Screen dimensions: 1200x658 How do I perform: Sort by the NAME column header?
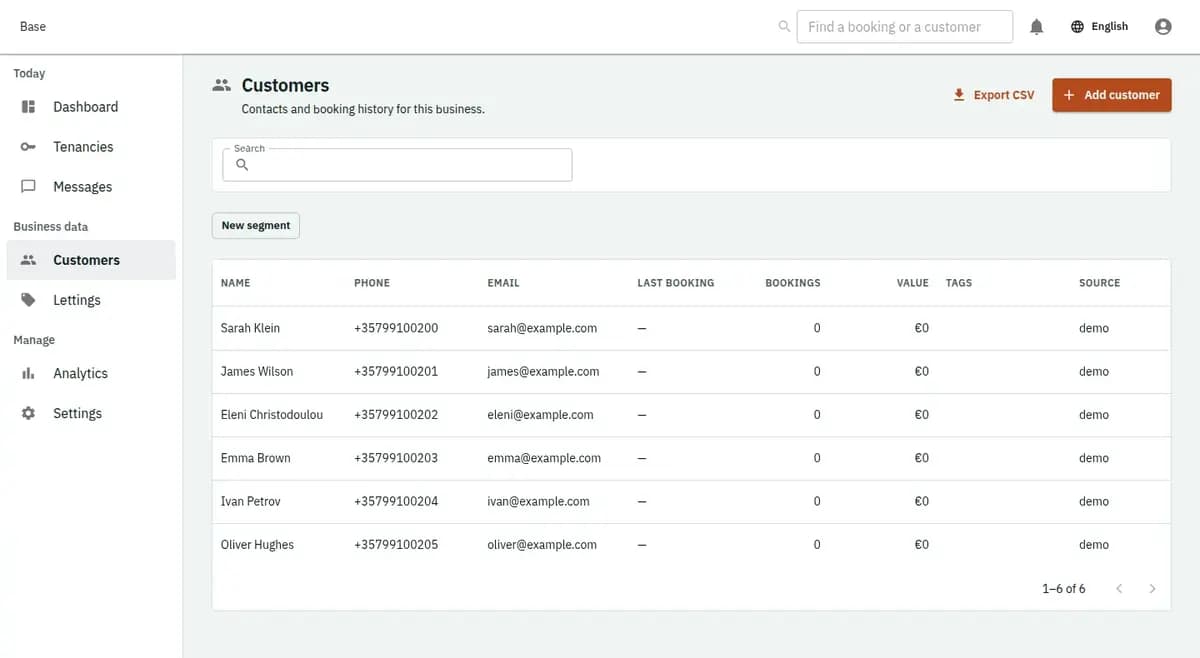click(x=235, y=283)
